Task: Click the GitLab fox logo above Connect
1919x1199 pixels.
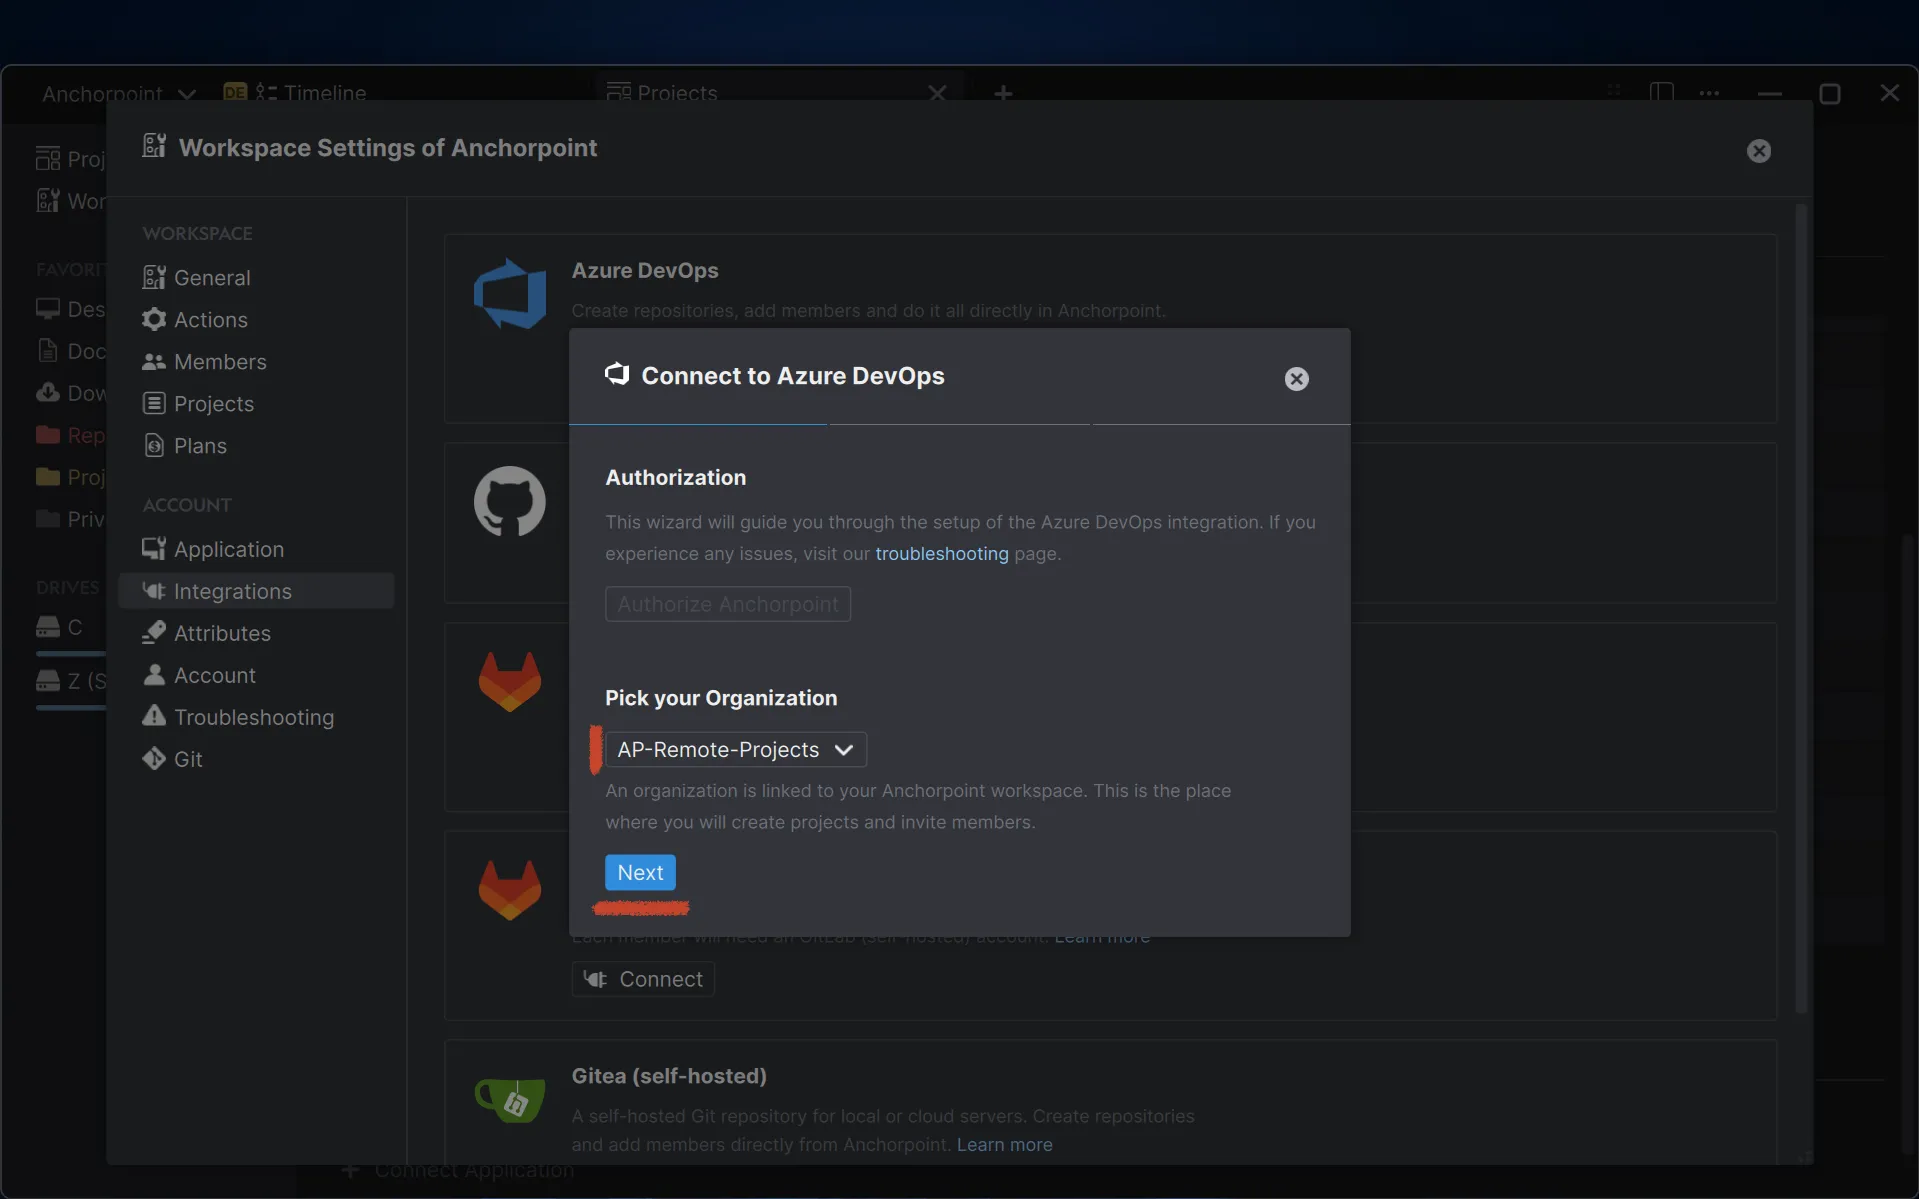Action: pos(510,888)
